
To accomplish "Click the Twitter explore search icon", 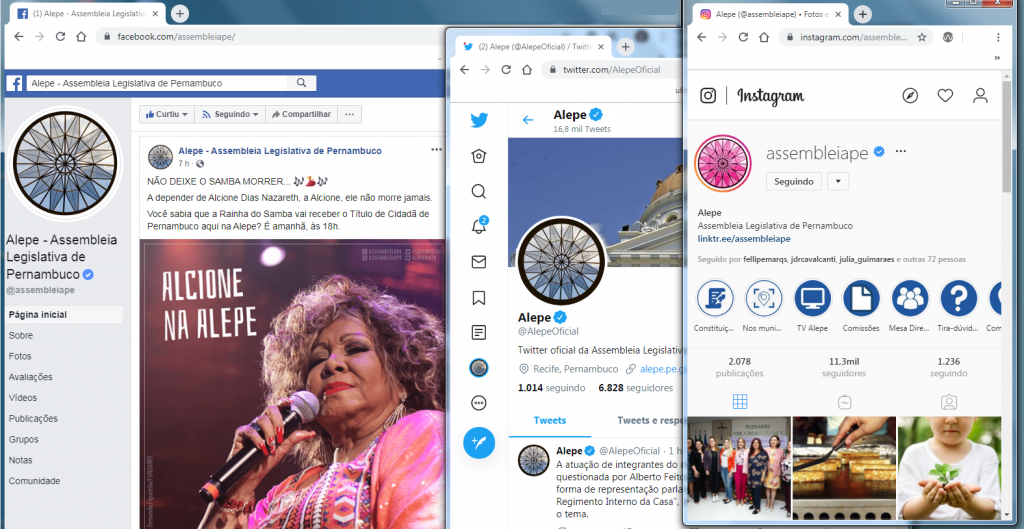I will coord(479,191).
